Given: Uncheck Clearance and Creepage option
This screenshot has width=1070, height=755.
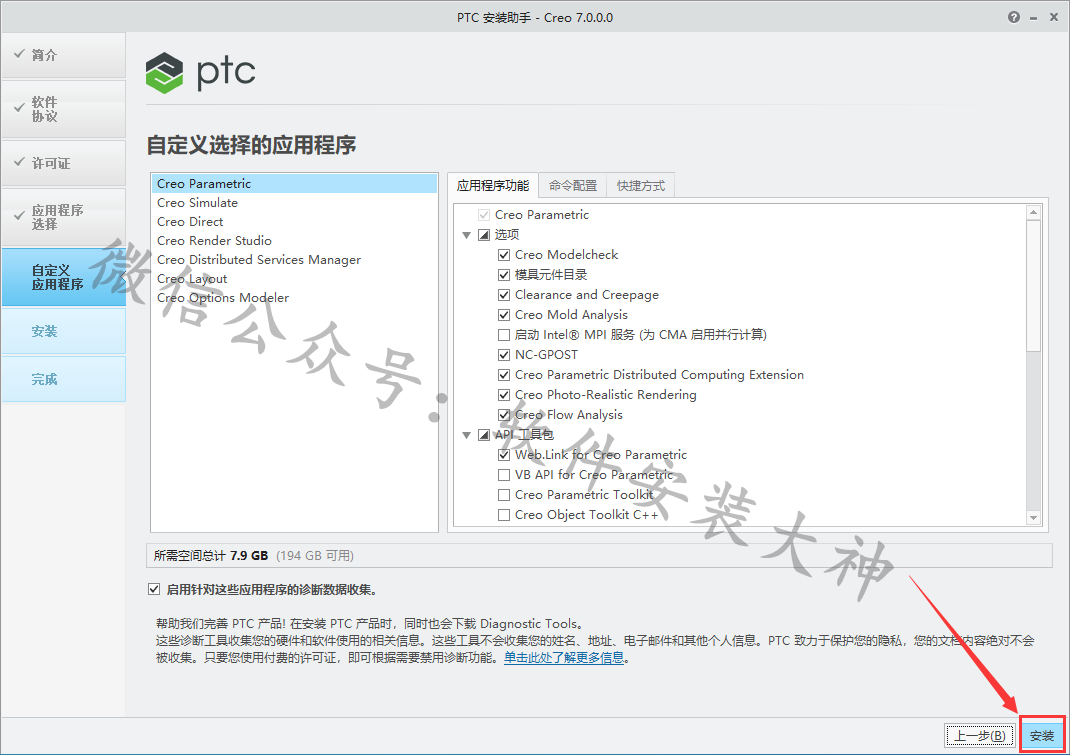Looking at the screenshot, I should point(504,295).
